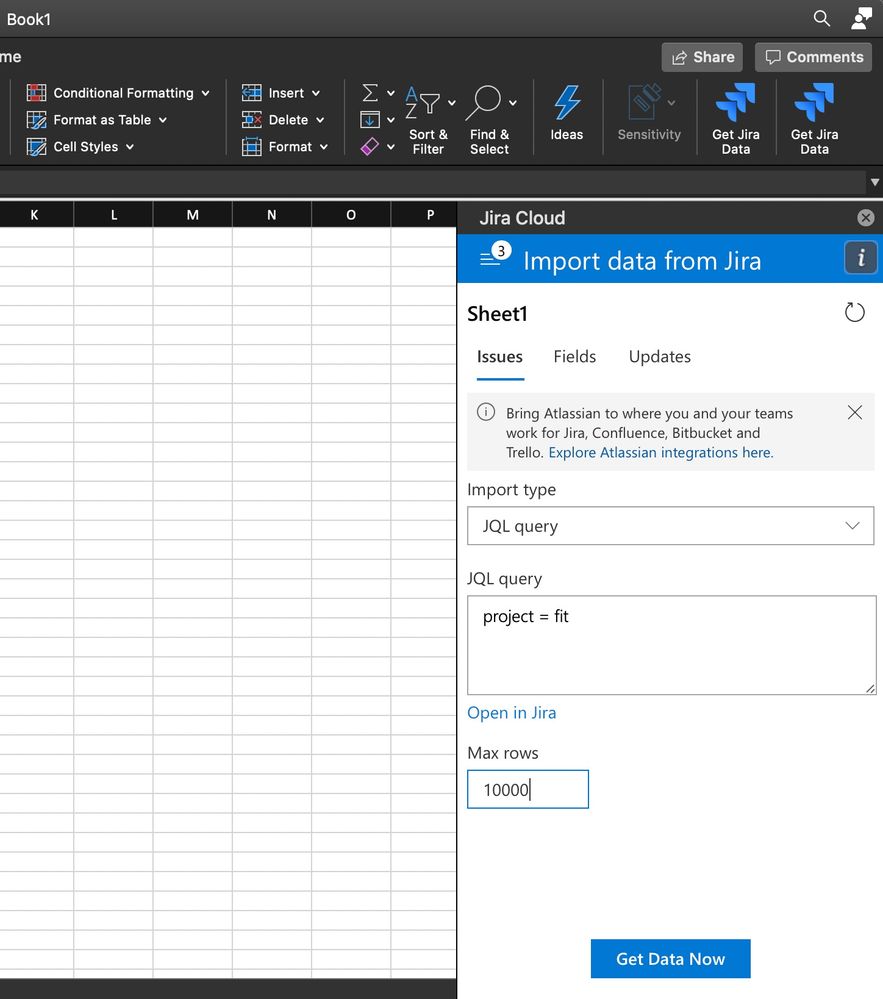Open Format as Table dropdown
This screenshot has width=883, height=999.
[x=96, y=120]
